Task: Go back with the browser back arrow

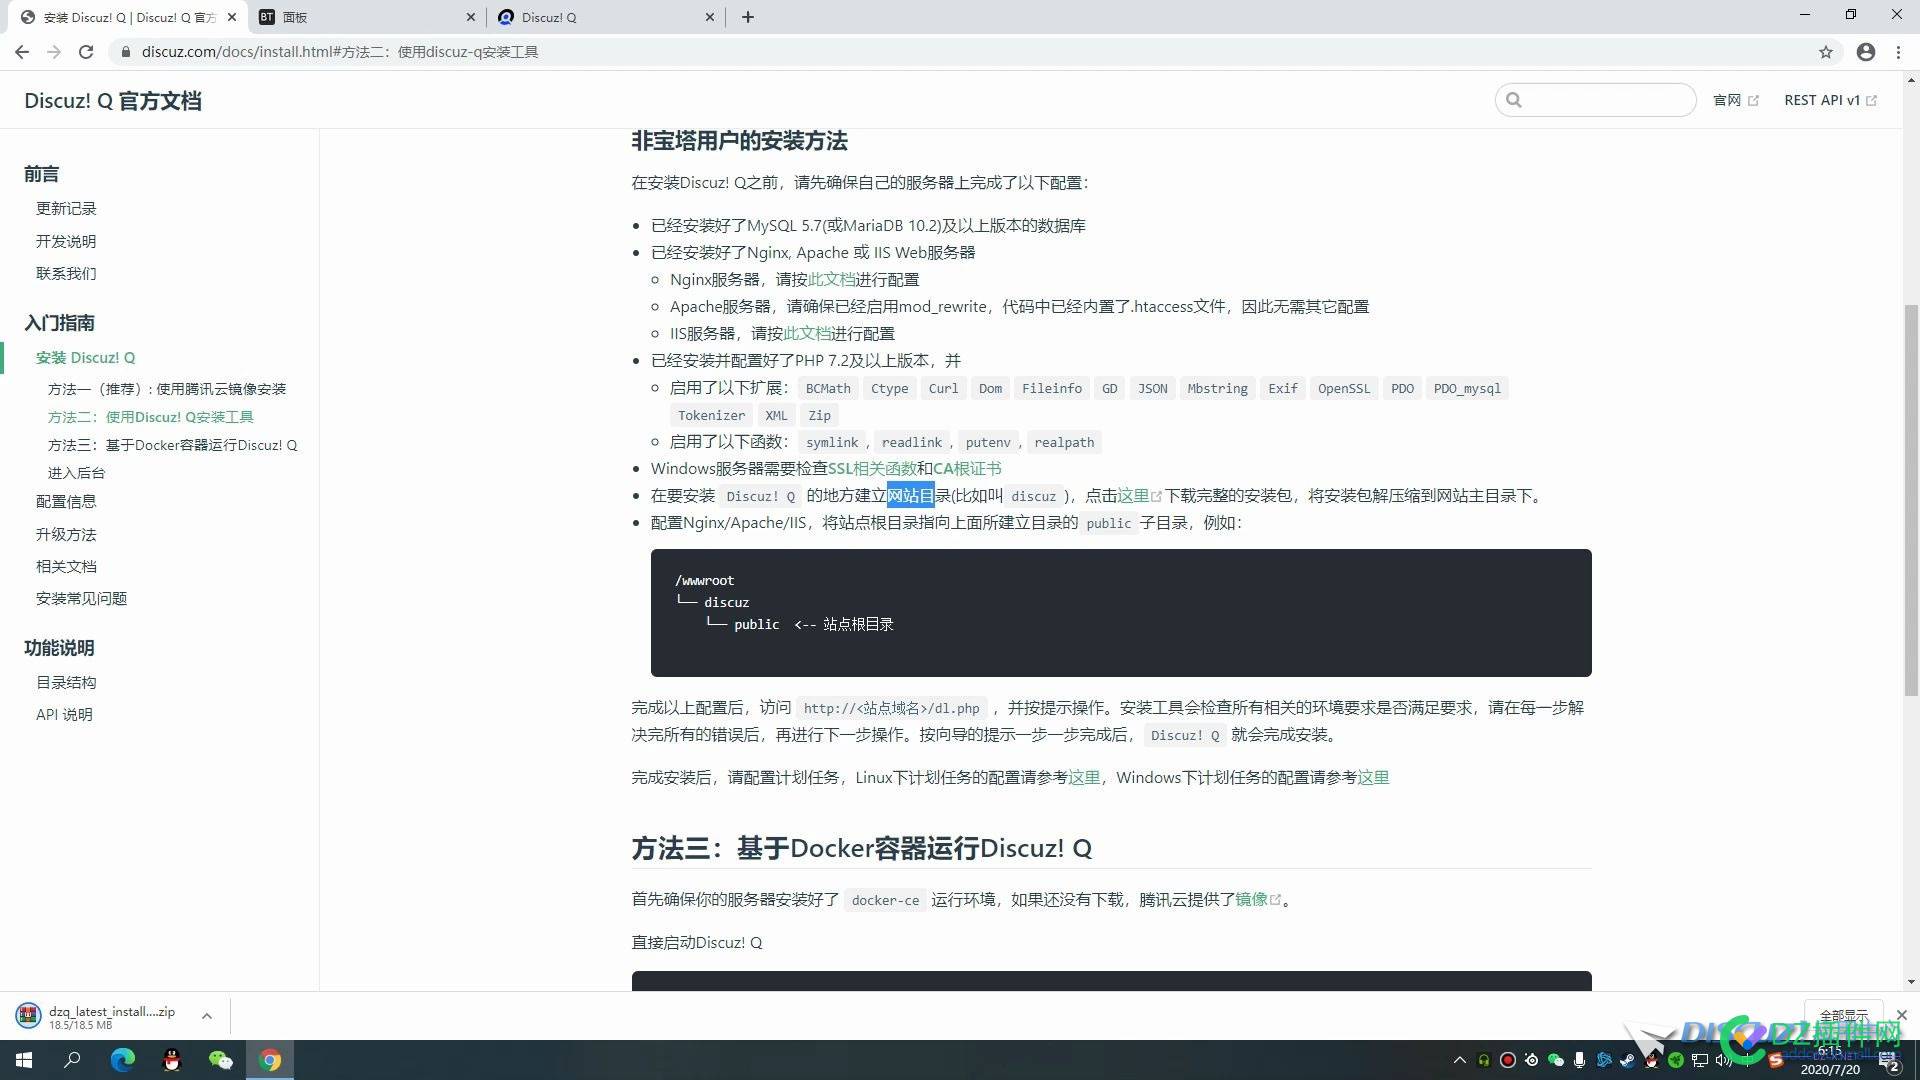Action: click(22, 52)
